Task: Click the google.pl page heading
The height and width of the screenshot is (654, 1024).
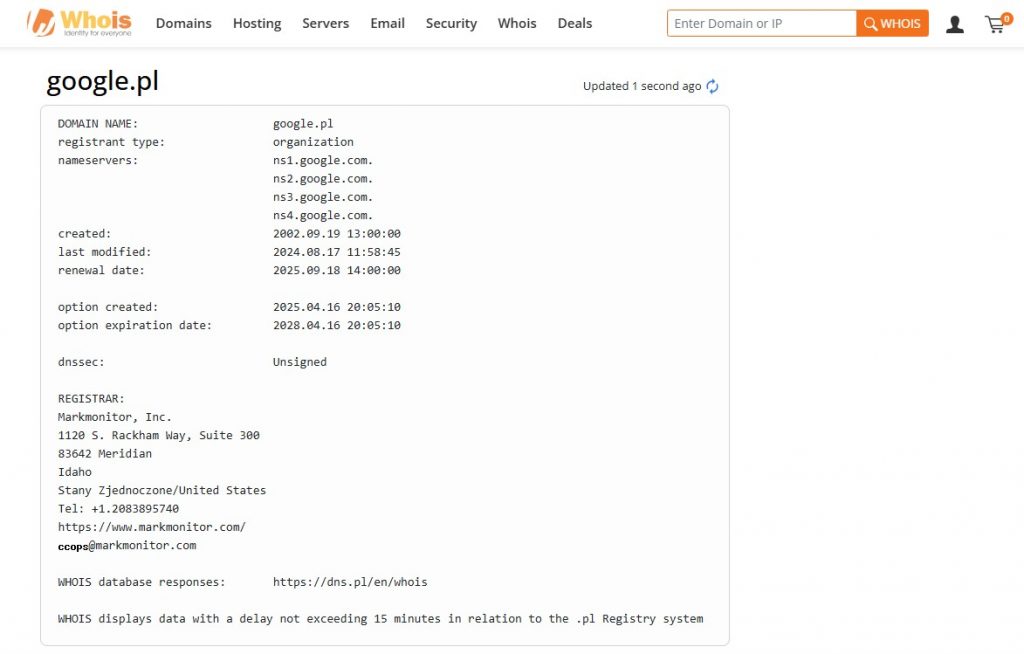Action: [103, 82]
